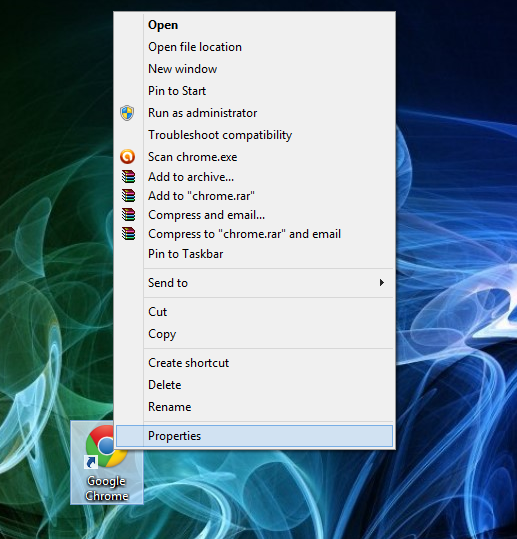Select Troubleshoot compatibility
Screen dimensions: 517x539
(254, 135)
